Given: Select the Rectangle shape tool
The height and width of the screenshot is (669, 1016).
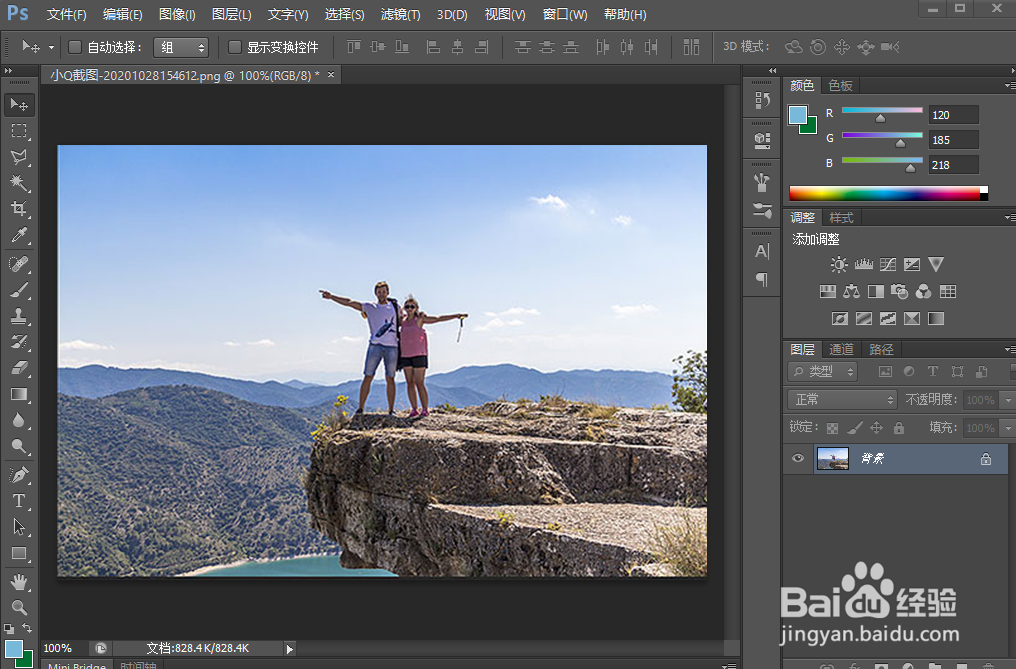Looking at the screenshot, I should pyautogui.click(x=19, y=554).
